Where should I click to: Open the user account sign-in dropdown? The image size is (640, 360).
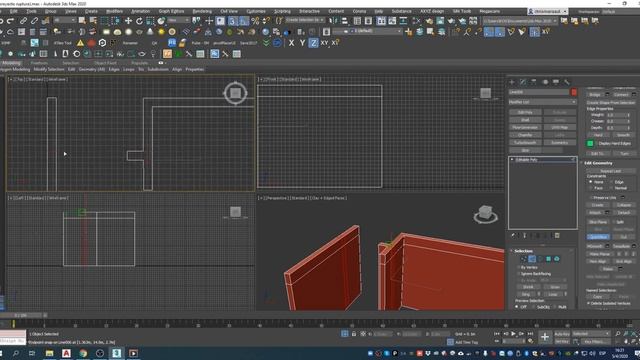[x=548, y=11]
